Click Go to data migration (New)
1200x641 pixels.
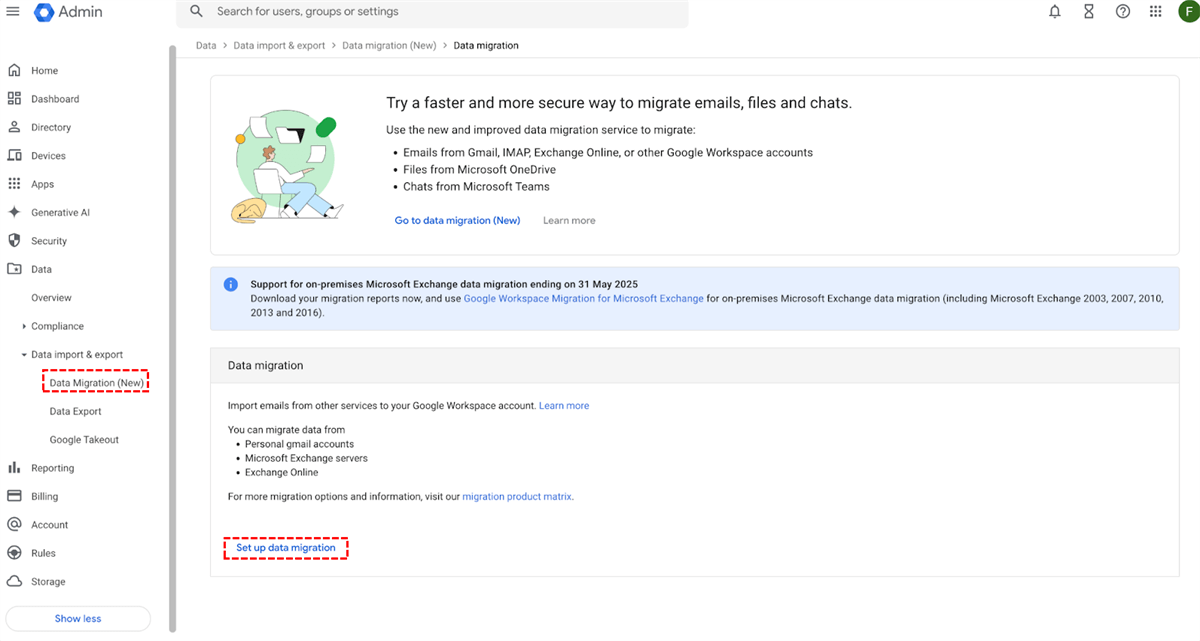point(457,220)
